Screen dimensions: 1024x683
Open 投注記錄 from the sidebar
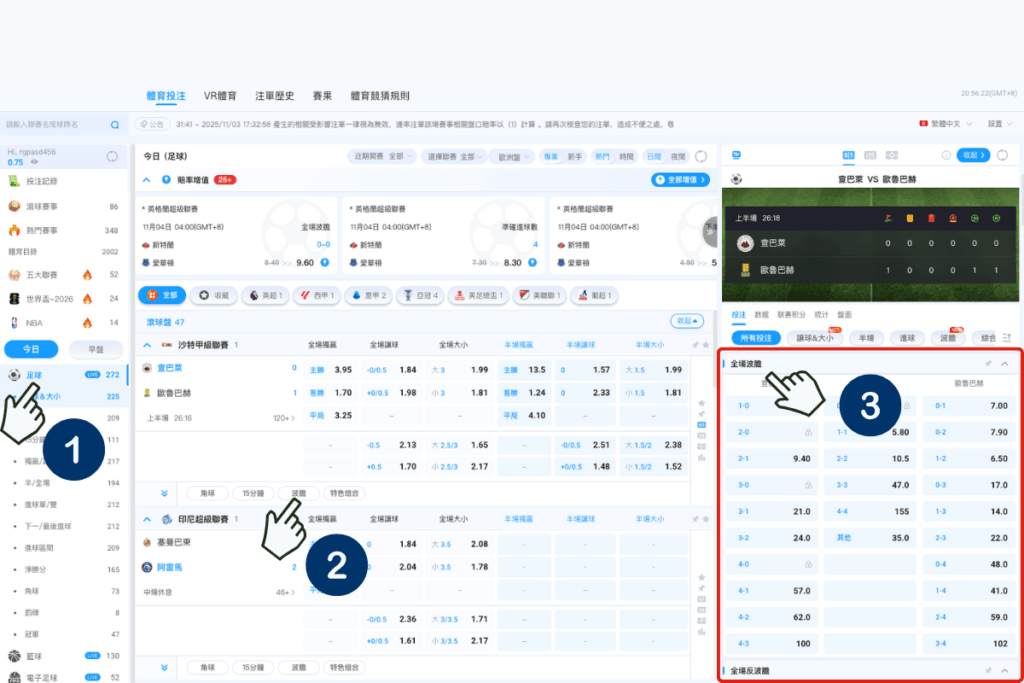coord(40,182)
